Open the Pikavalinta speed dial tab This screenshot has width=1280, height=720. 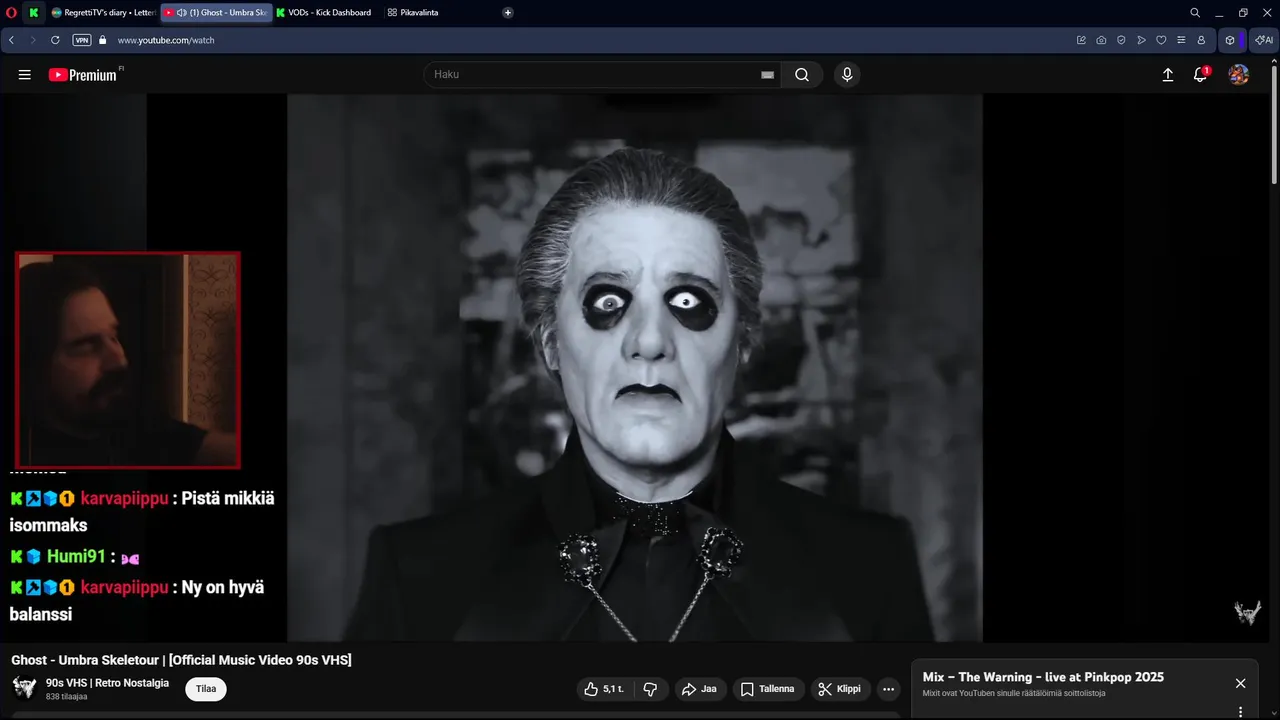pyautogui.click(x=413, y=13)
